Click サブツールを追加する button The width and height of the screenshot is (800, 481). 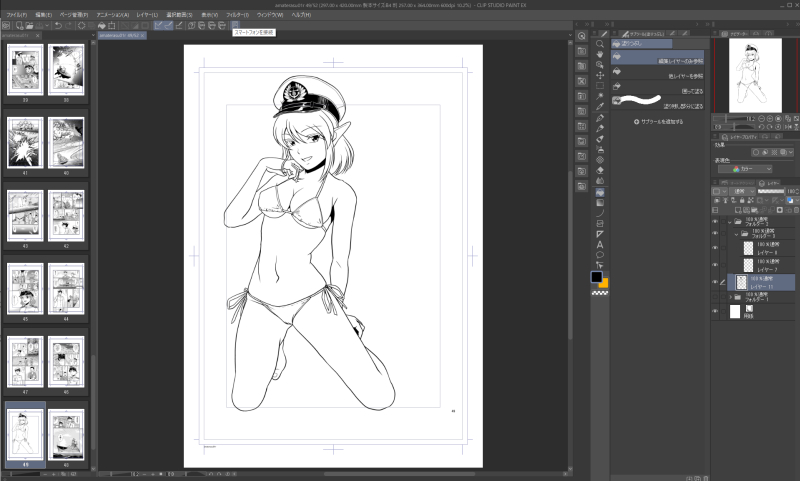[x=658, y=122]
